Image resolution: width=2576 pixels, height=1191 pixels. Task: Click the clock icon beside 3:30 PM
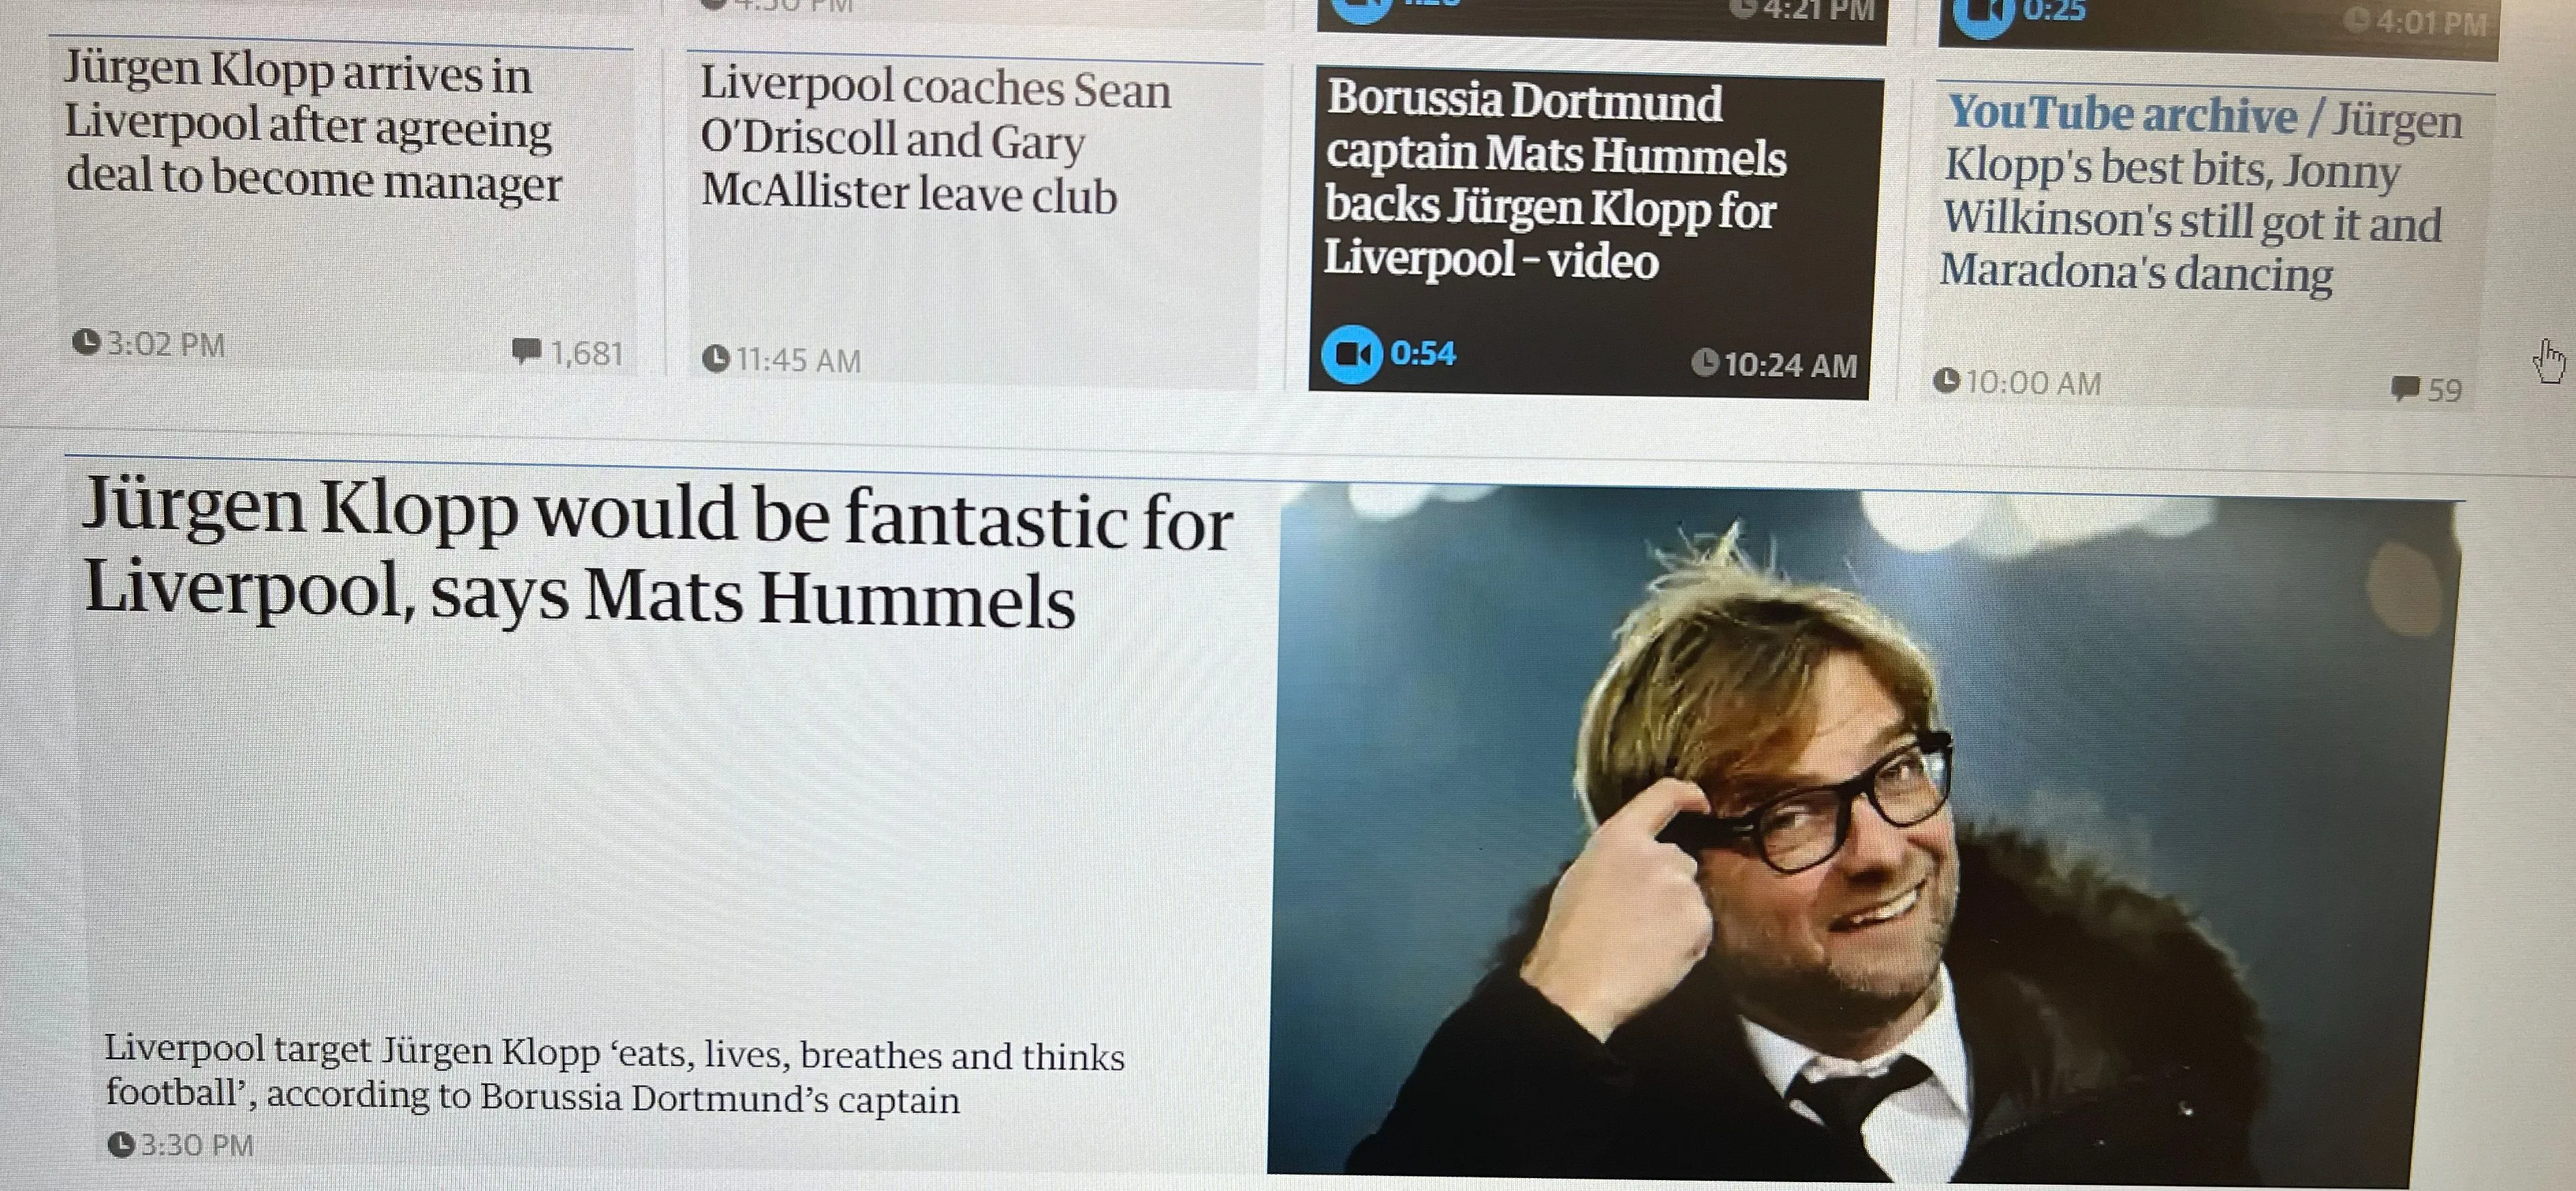[120, 1145]
